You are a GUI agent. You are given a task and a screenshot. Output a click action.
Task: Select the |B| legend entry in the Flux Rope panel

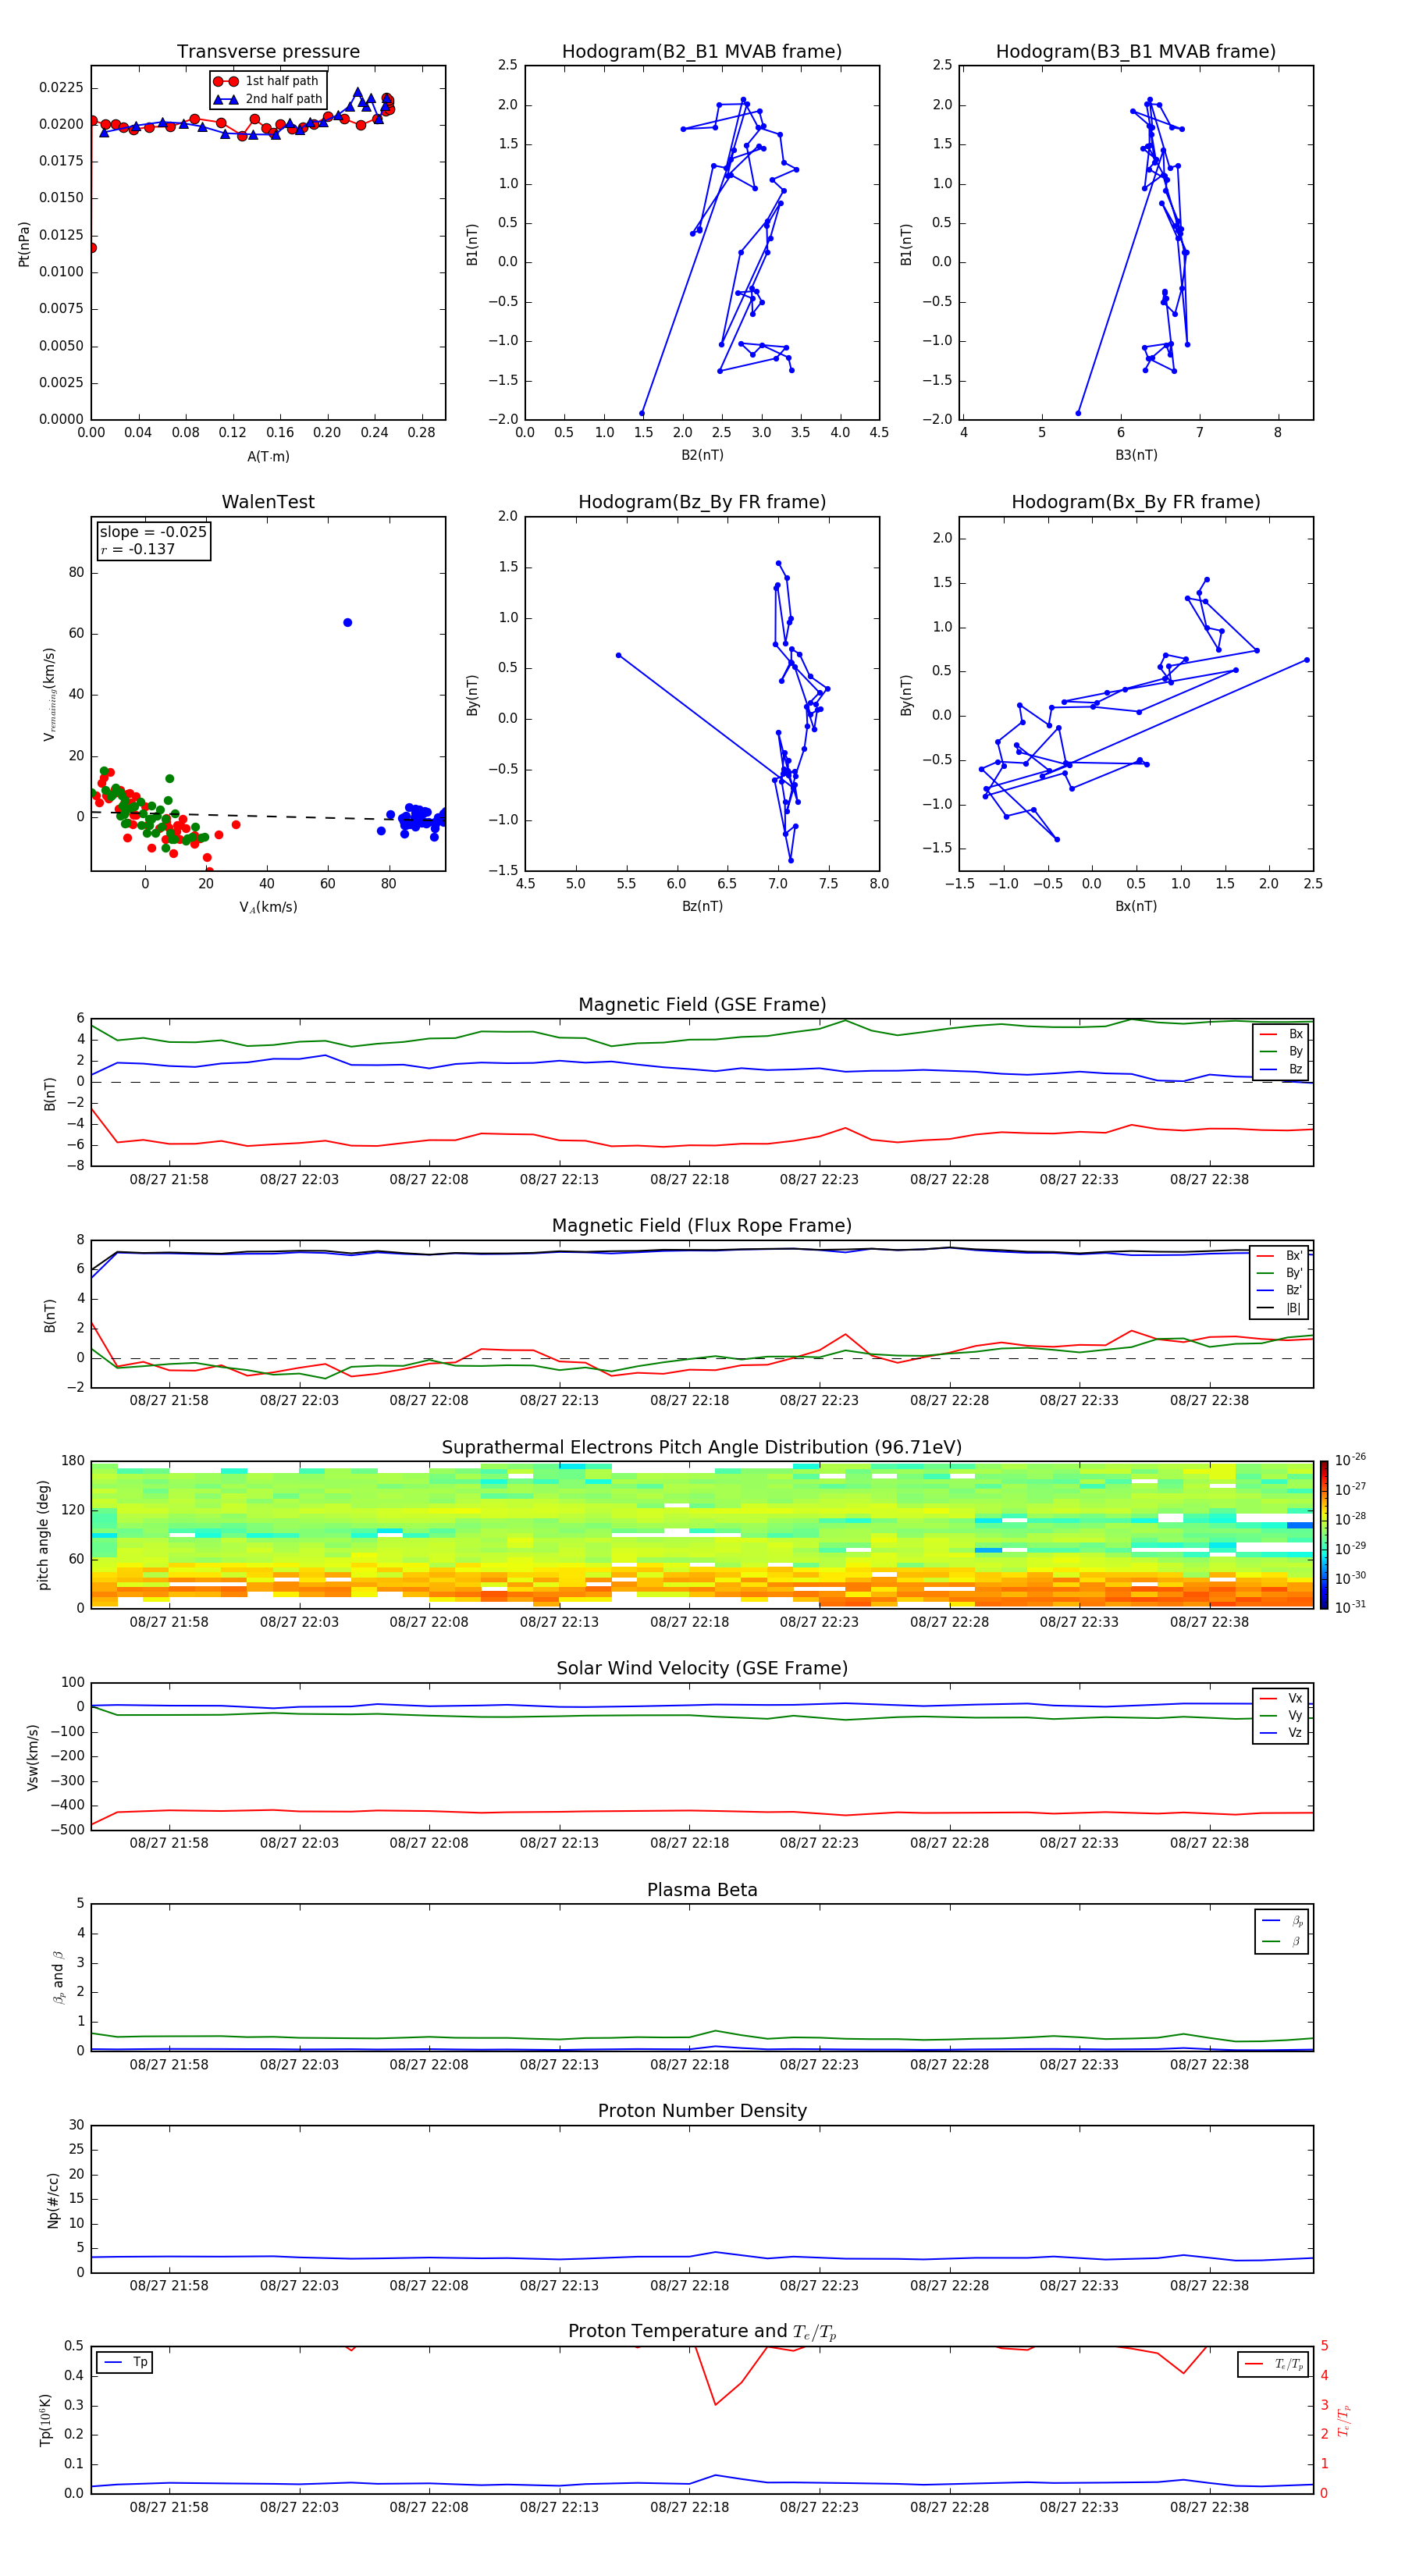pos(1280,1308)
